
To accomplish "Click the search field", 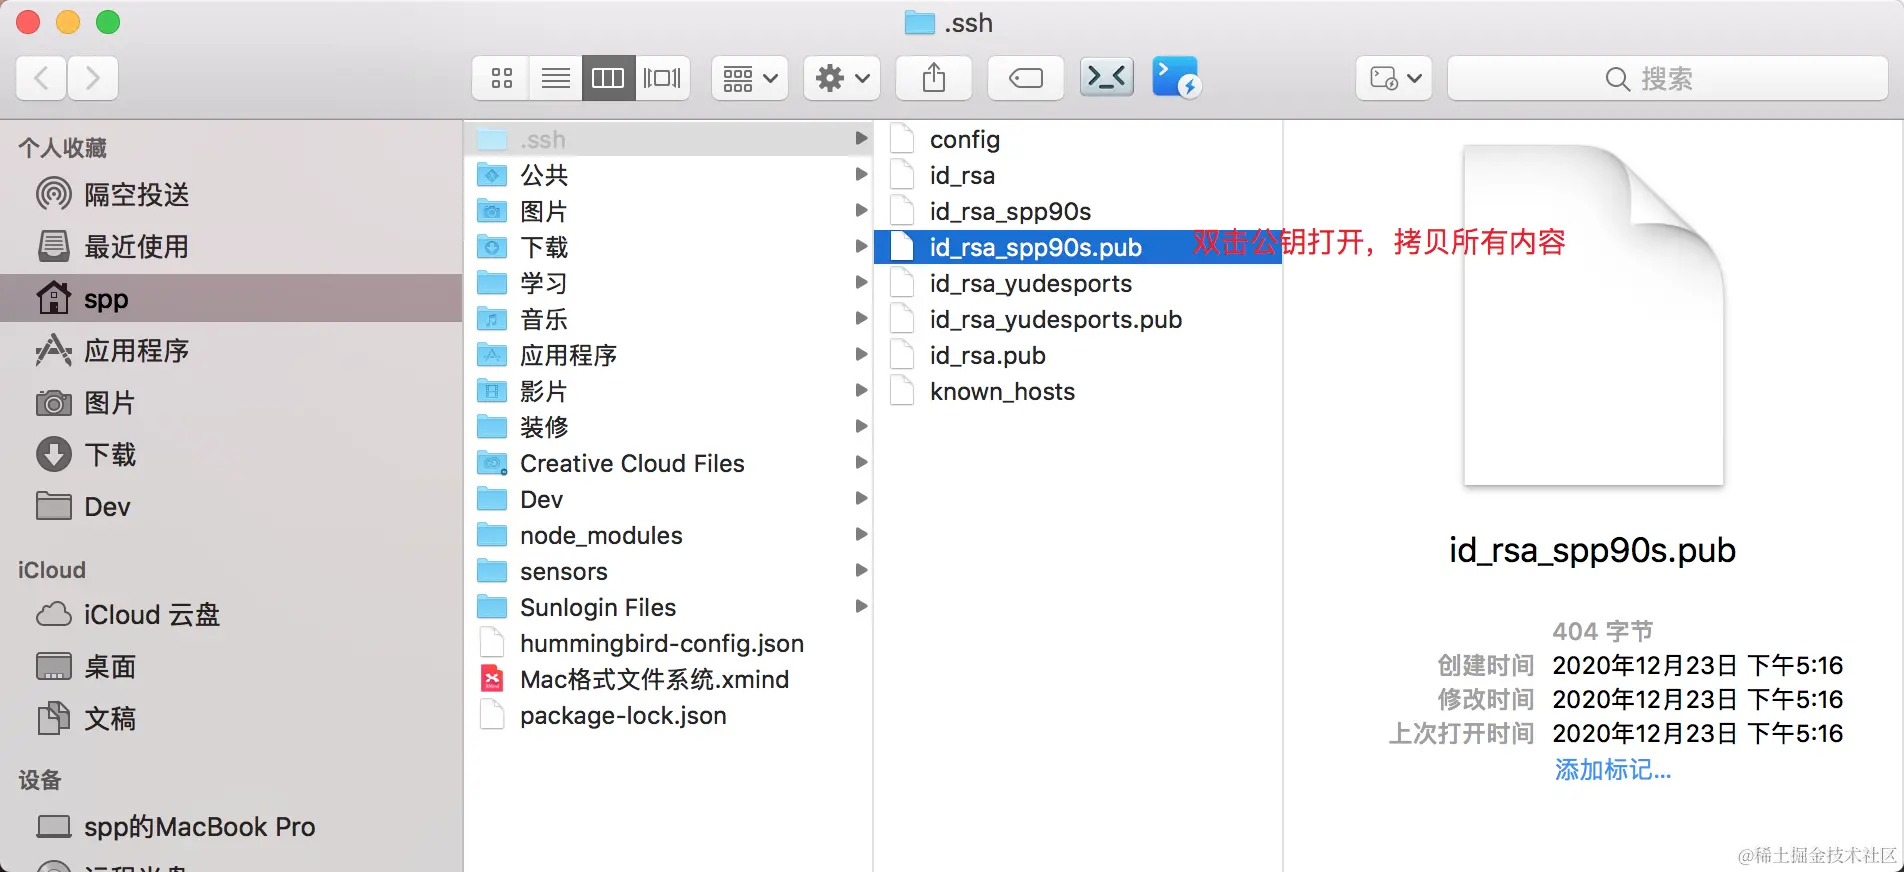I will coord(1667,78).
